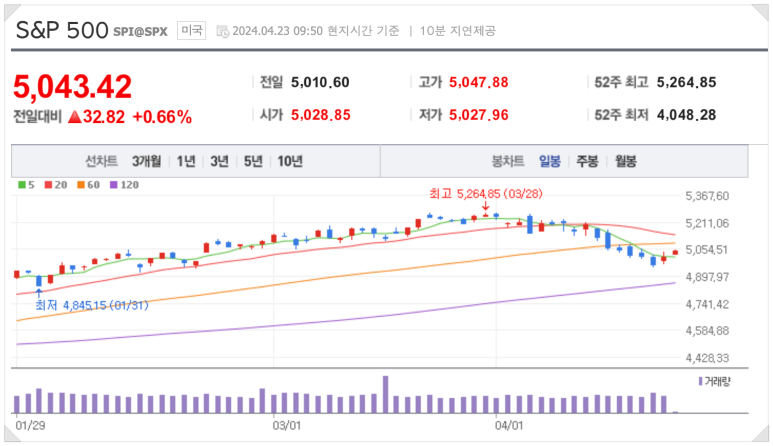The width and height of the screenshot is (773, 446).
Task: Choose the 일봉 candlestick view
Action: point(550,161)
